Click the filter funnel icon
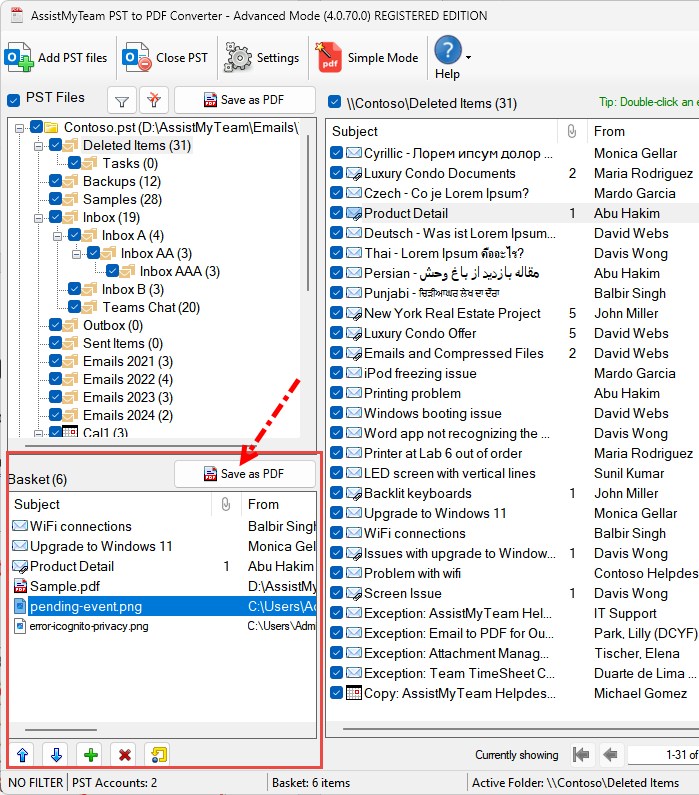Screen dimensions: 699x795 click(121, 100)
